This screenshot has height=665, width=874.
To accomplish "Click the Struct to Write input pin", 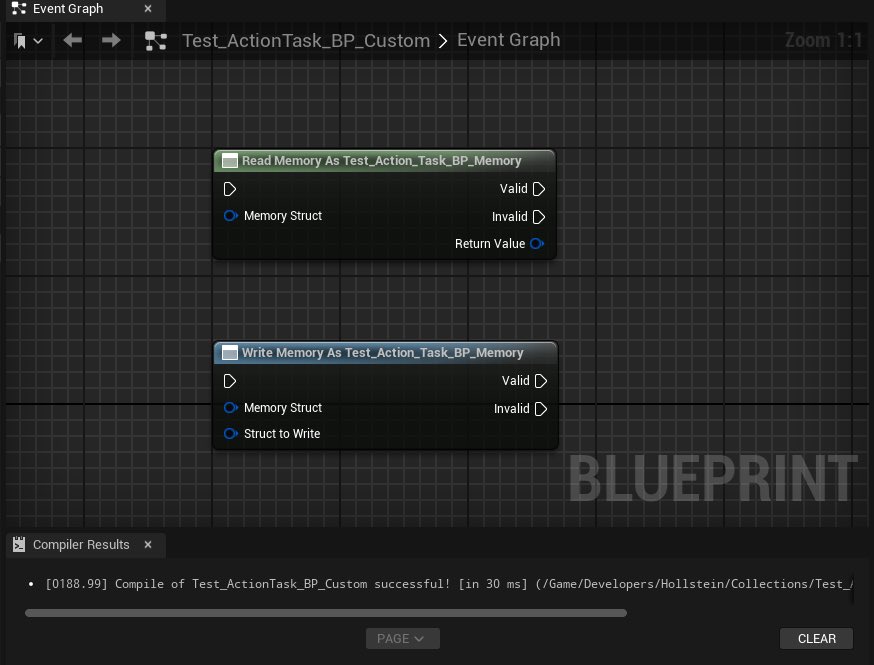I will [x=230, y=434].
